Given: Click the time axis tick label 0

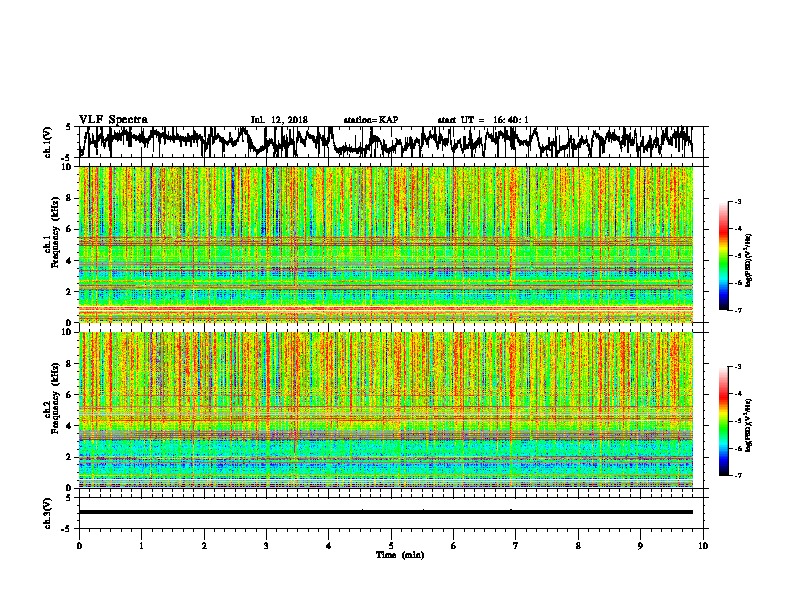Looking at the screenshot, I should point(79,546).
